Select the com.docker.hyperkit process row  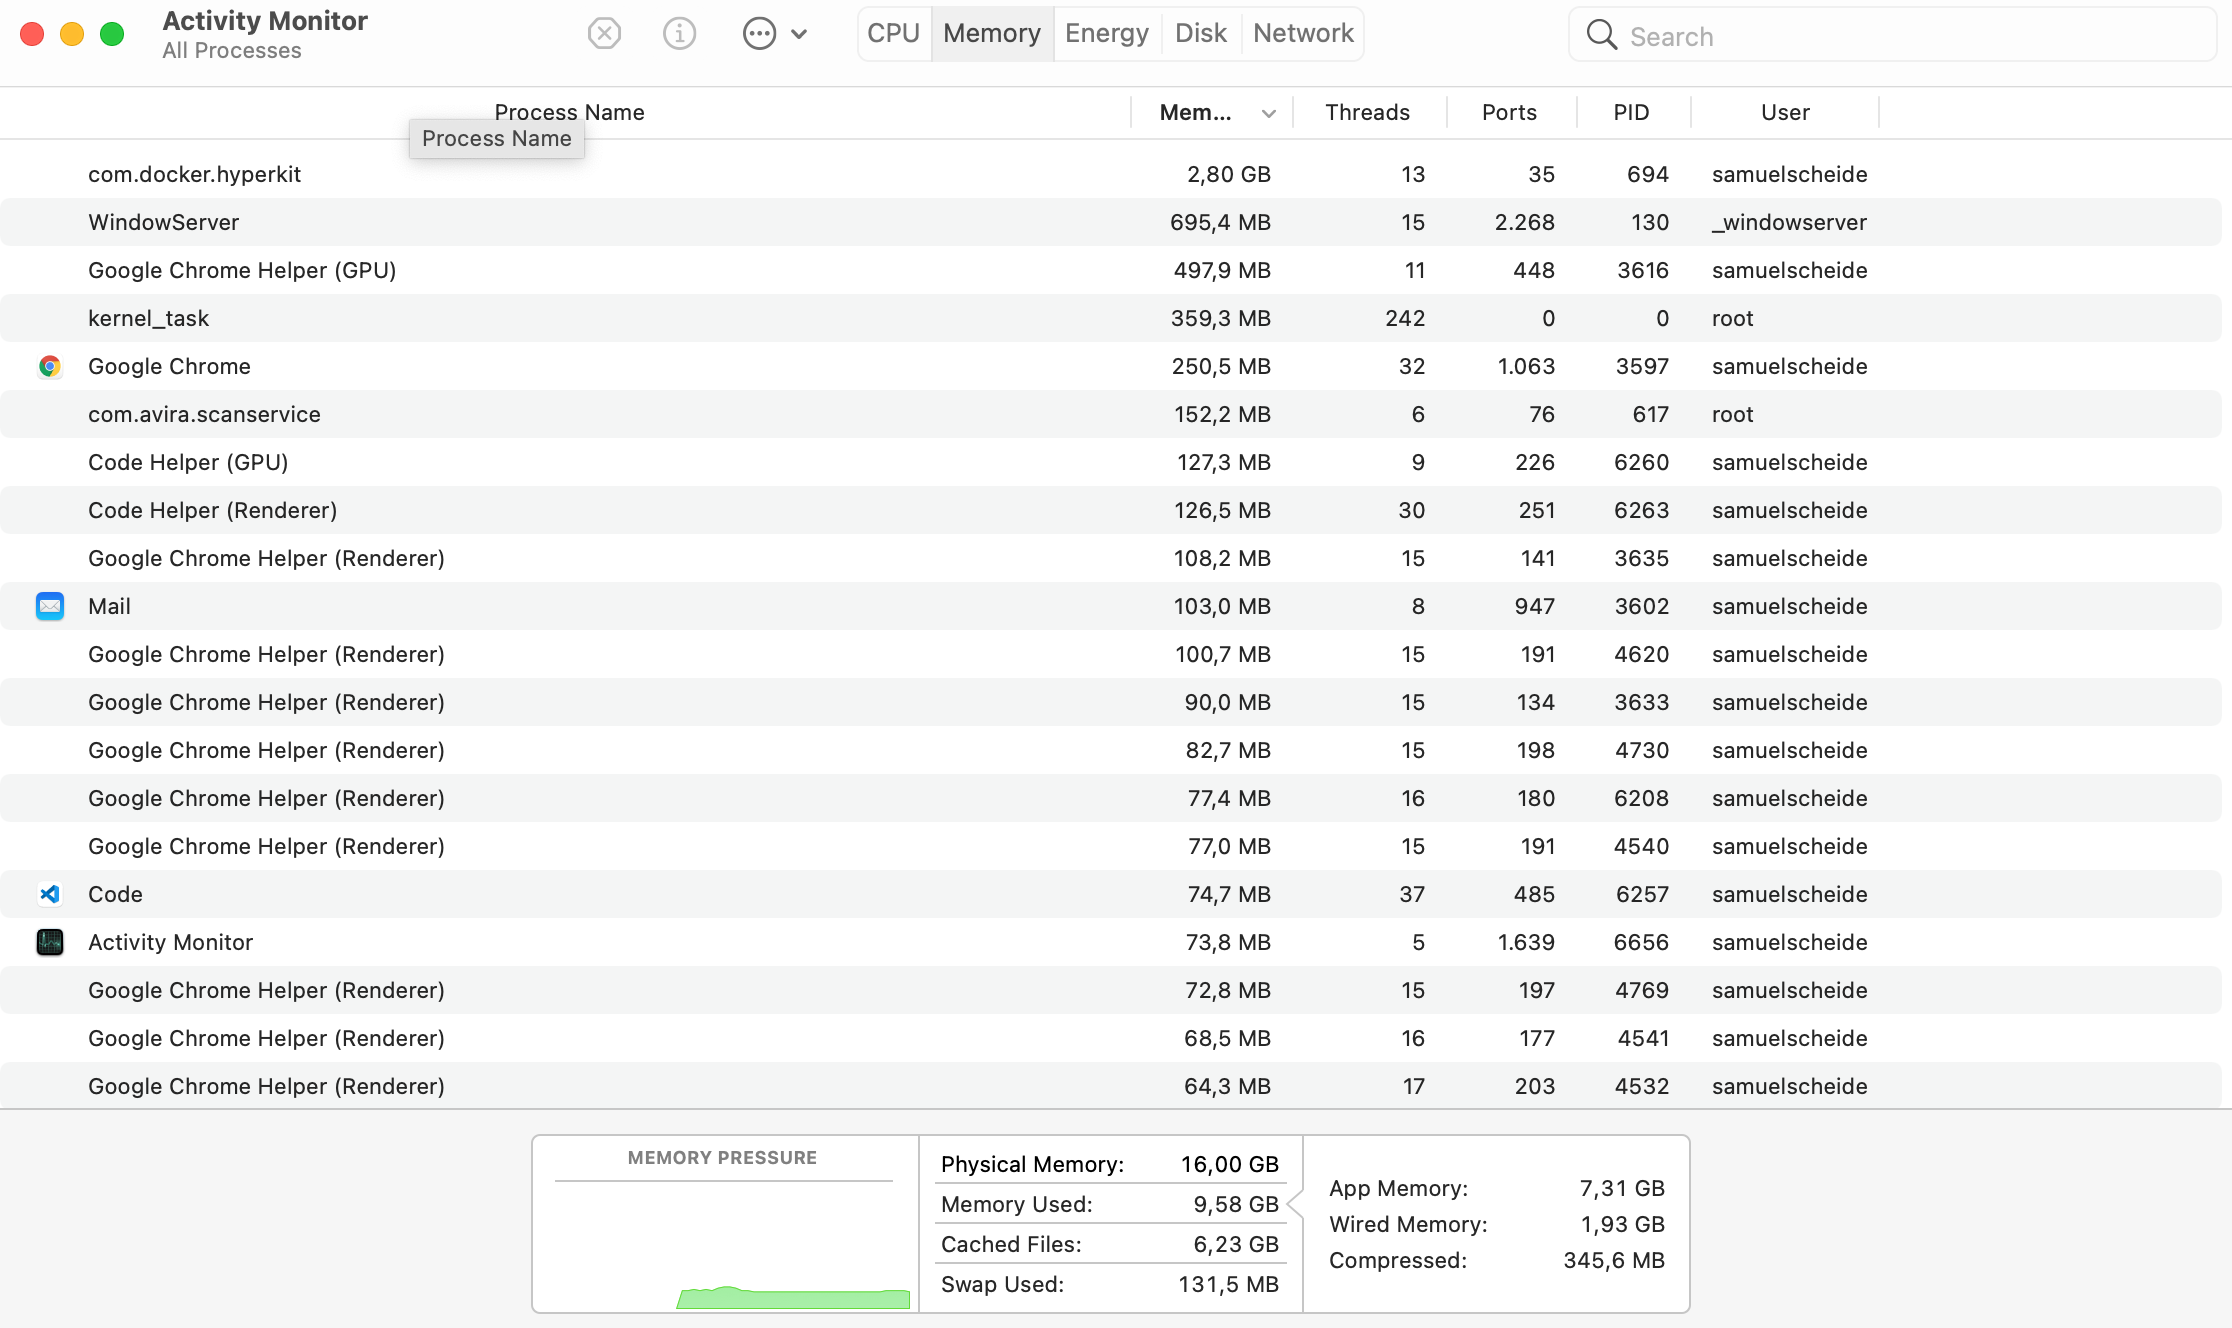(x=1116, y=174)
